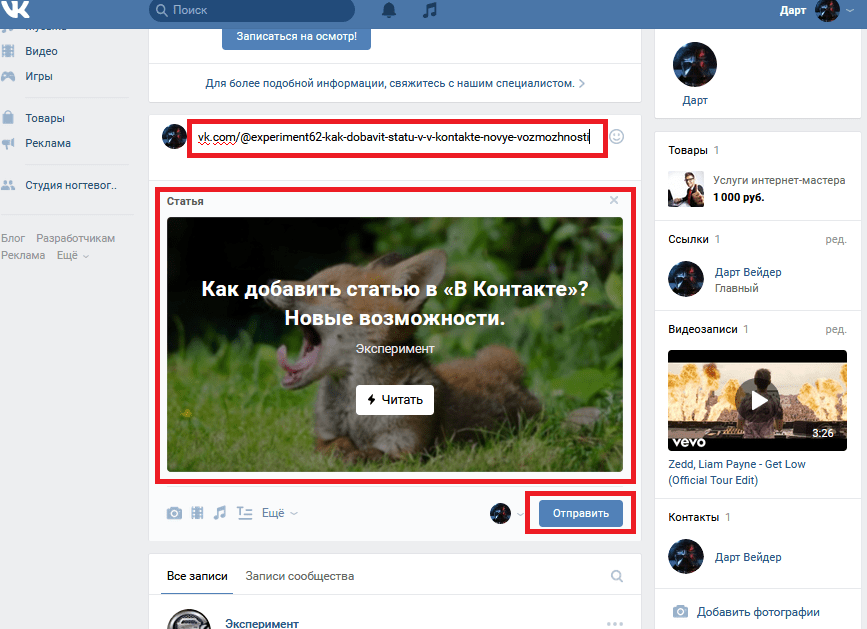Open Видео in the left sidebar
The height and width of the screenshot is (629, 867).
[x=41, y=51]
